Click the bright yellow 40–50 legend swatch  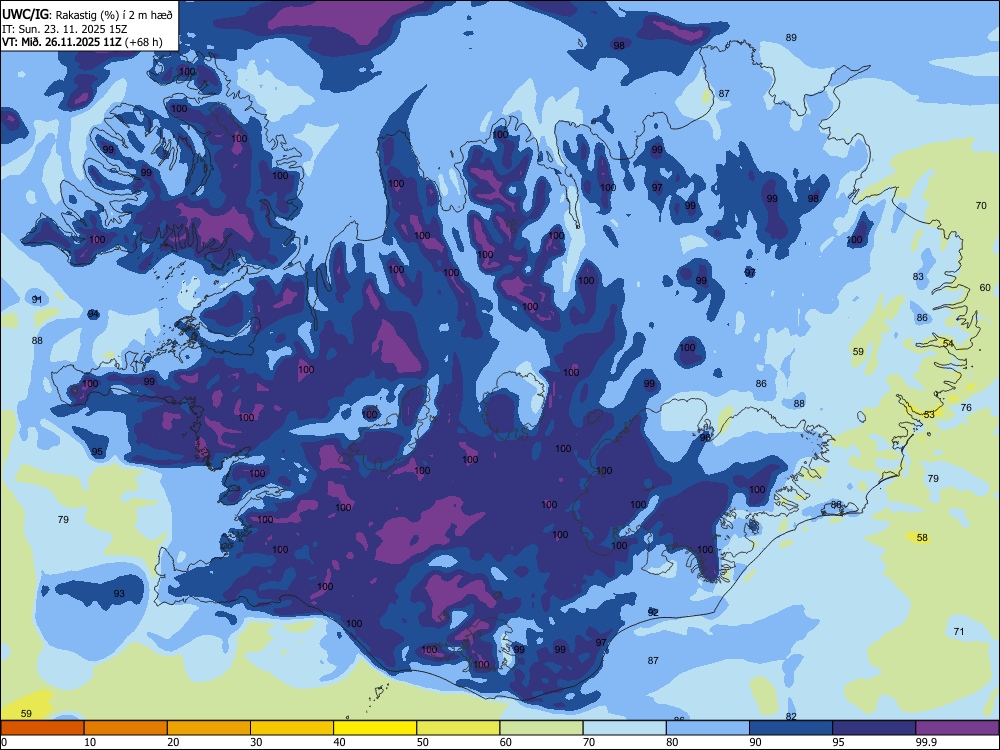click(x=375, y=728)
